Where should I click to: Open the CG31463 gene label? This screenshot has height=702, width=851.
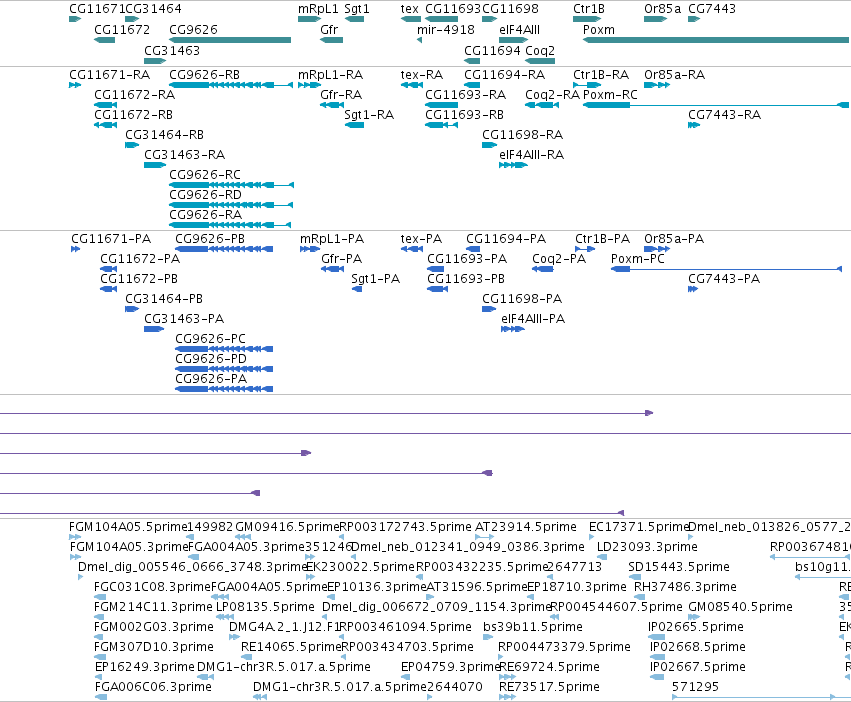click(x=172, y=50)
